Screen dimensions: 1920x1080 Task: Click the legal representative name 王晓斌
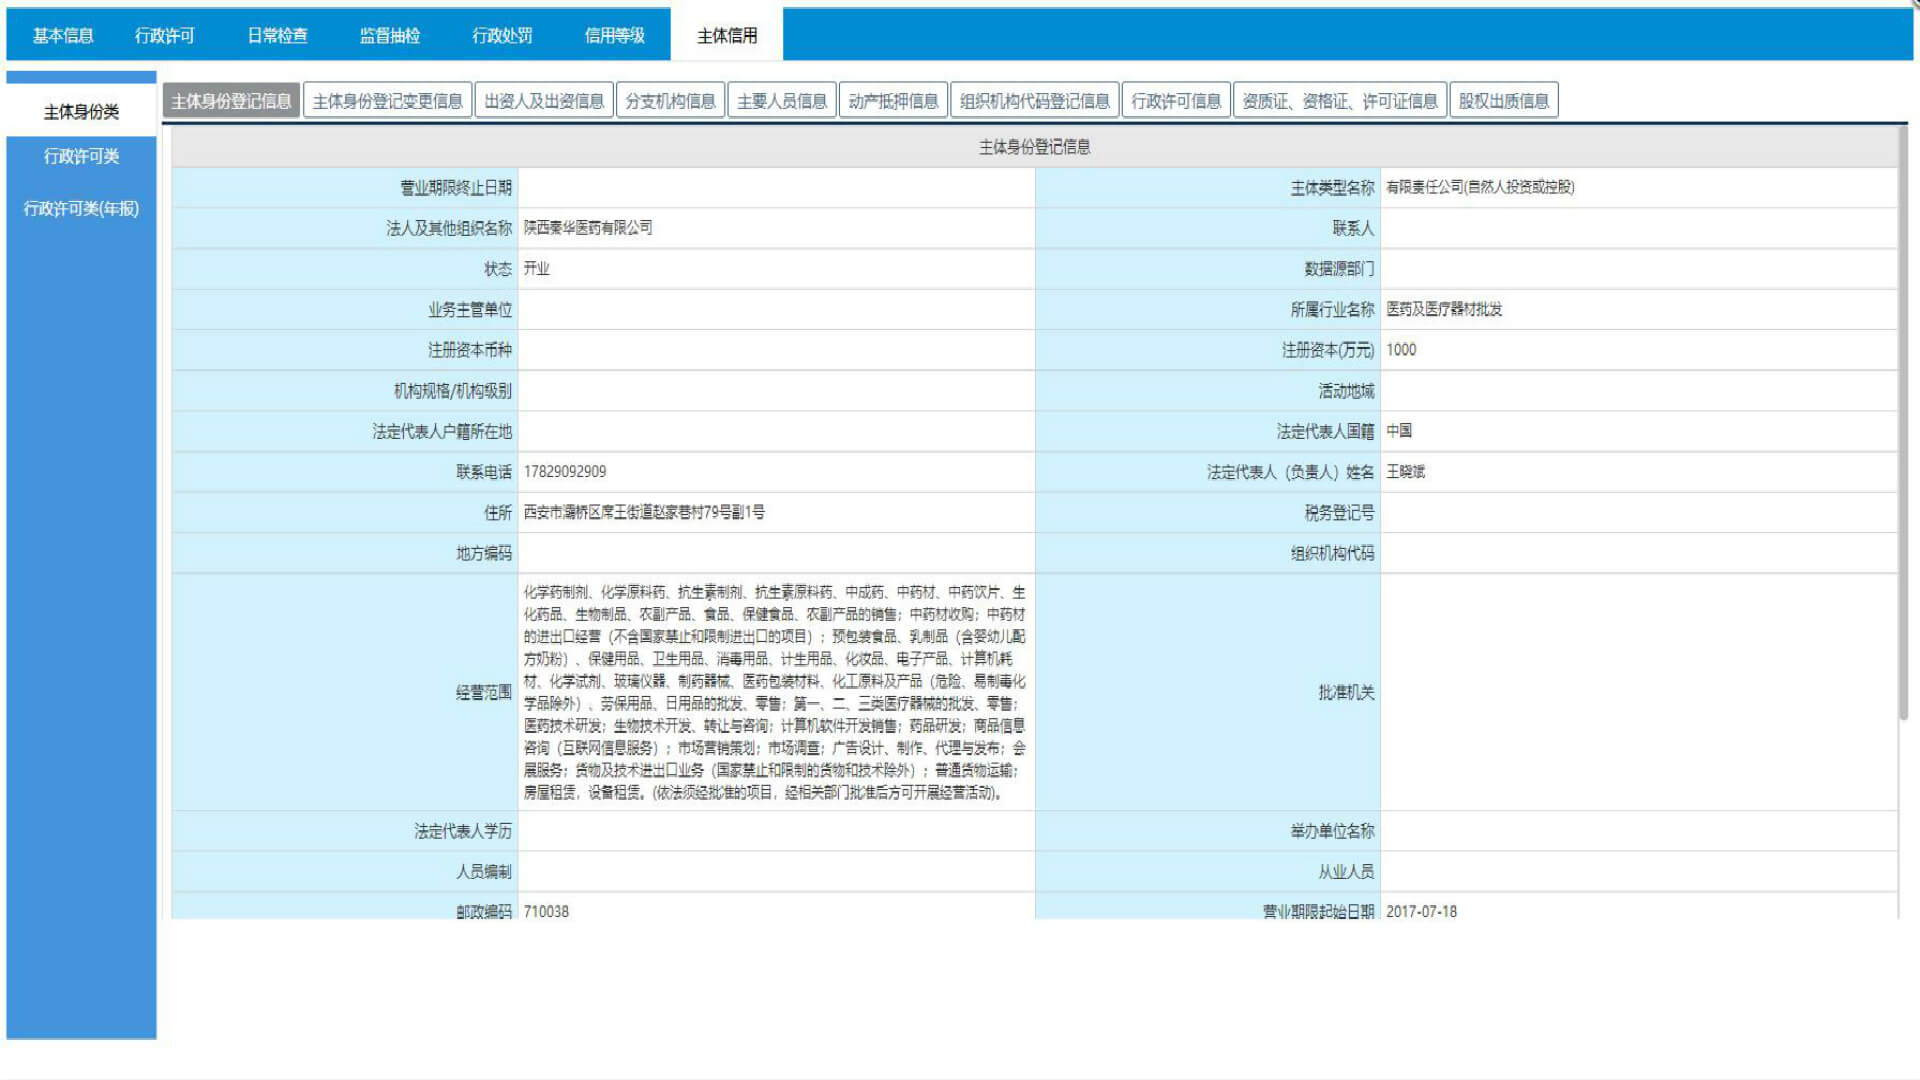[x=1405, y=472]
